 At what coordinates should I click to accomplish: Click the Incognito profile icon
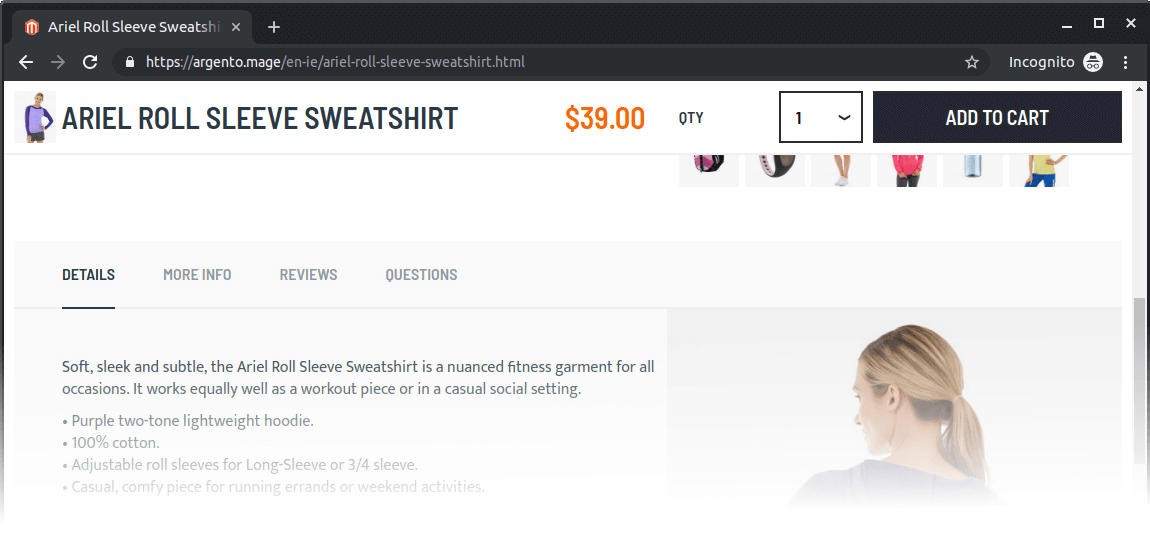[x=1094, y=62]
